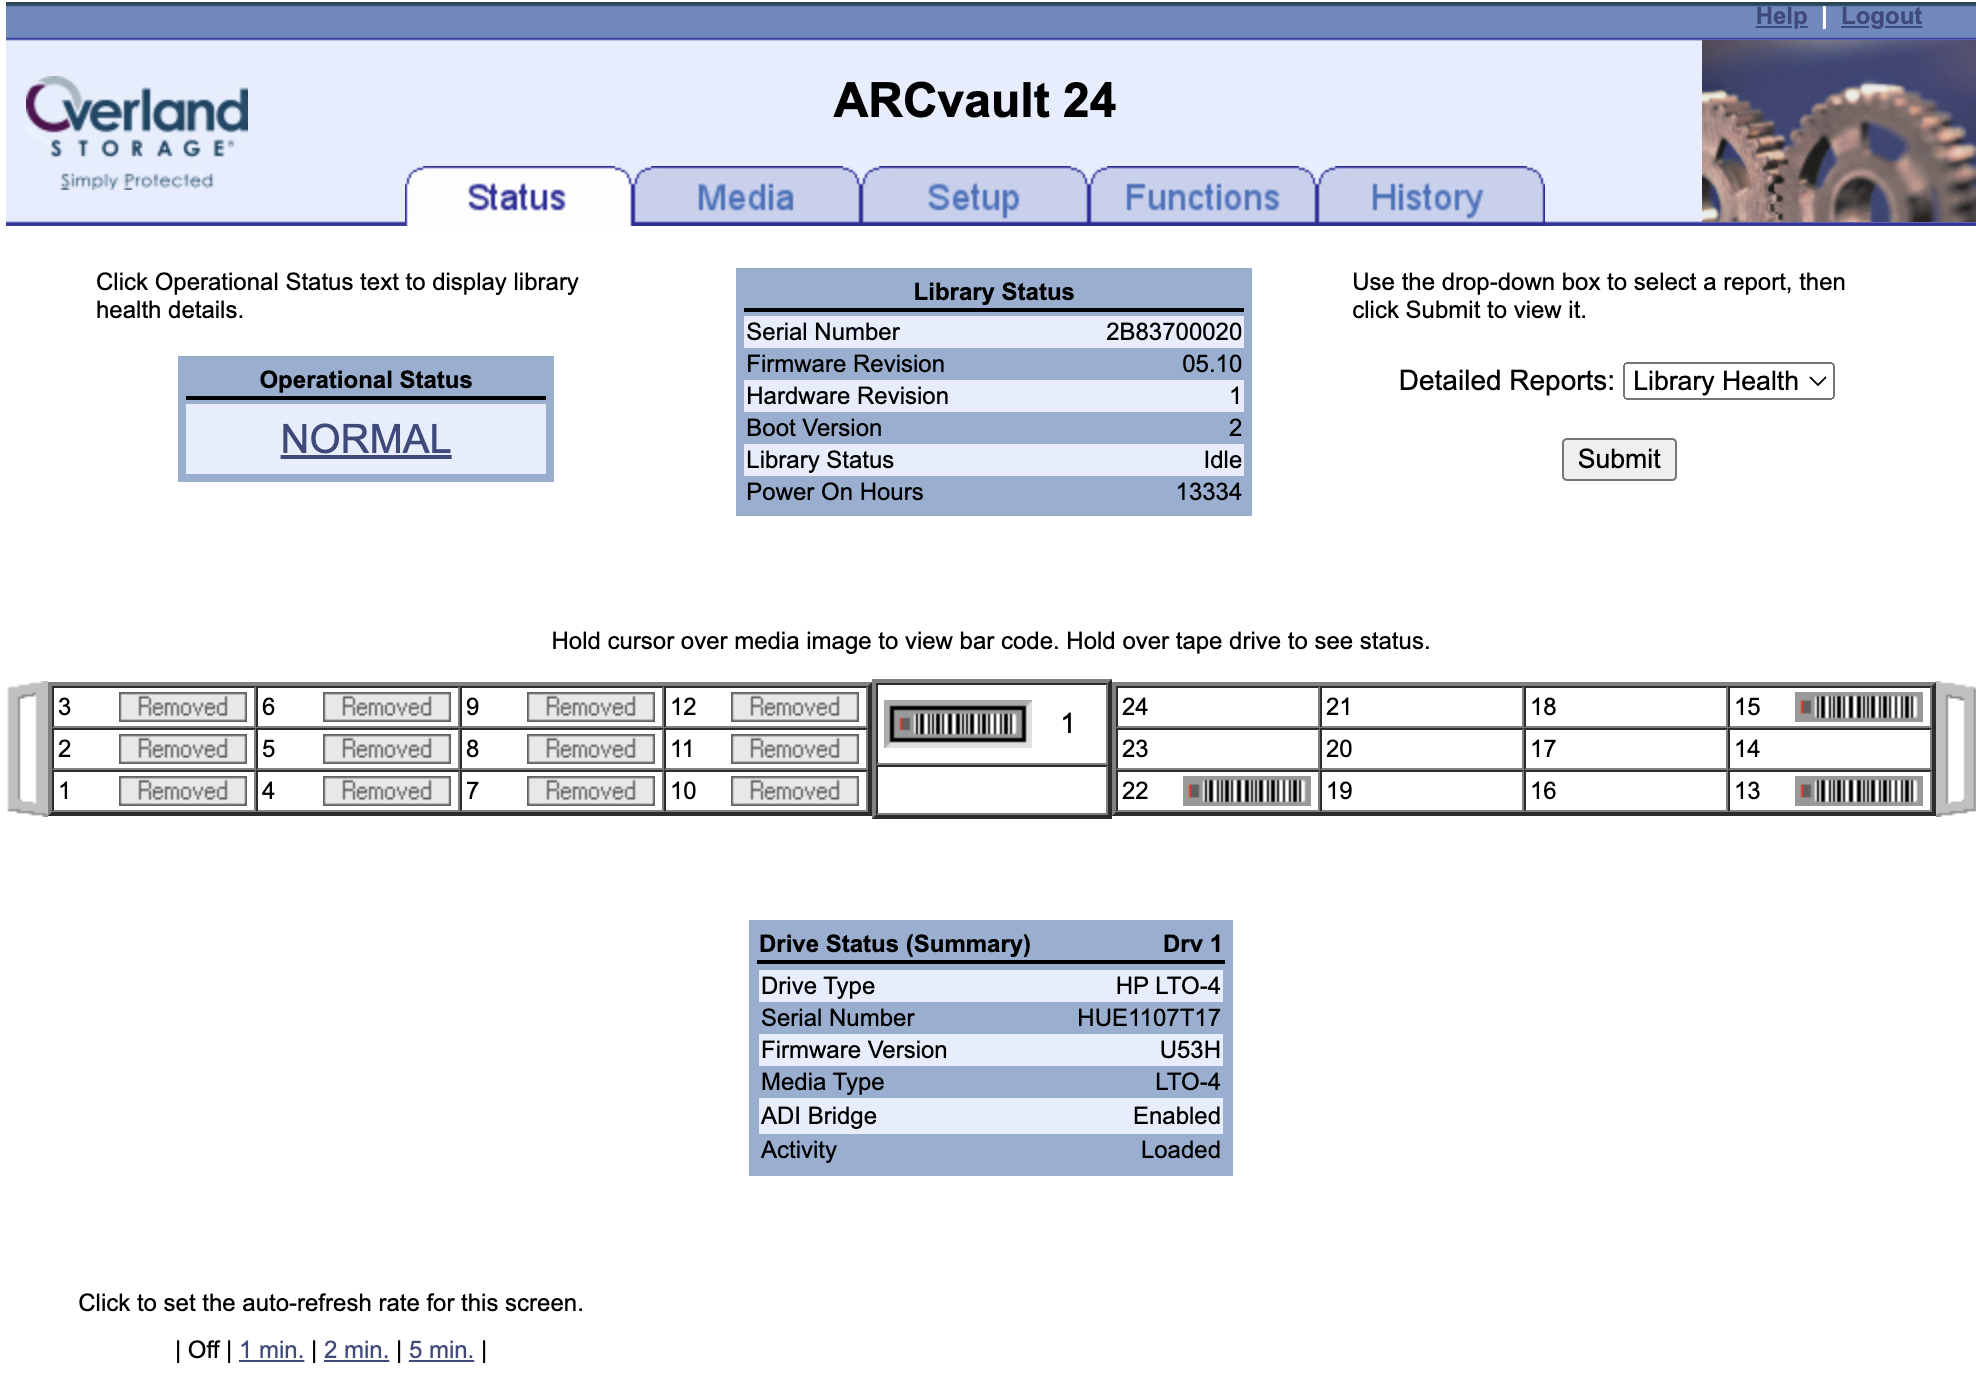Switch to the Media tab

tap(745, 197)
